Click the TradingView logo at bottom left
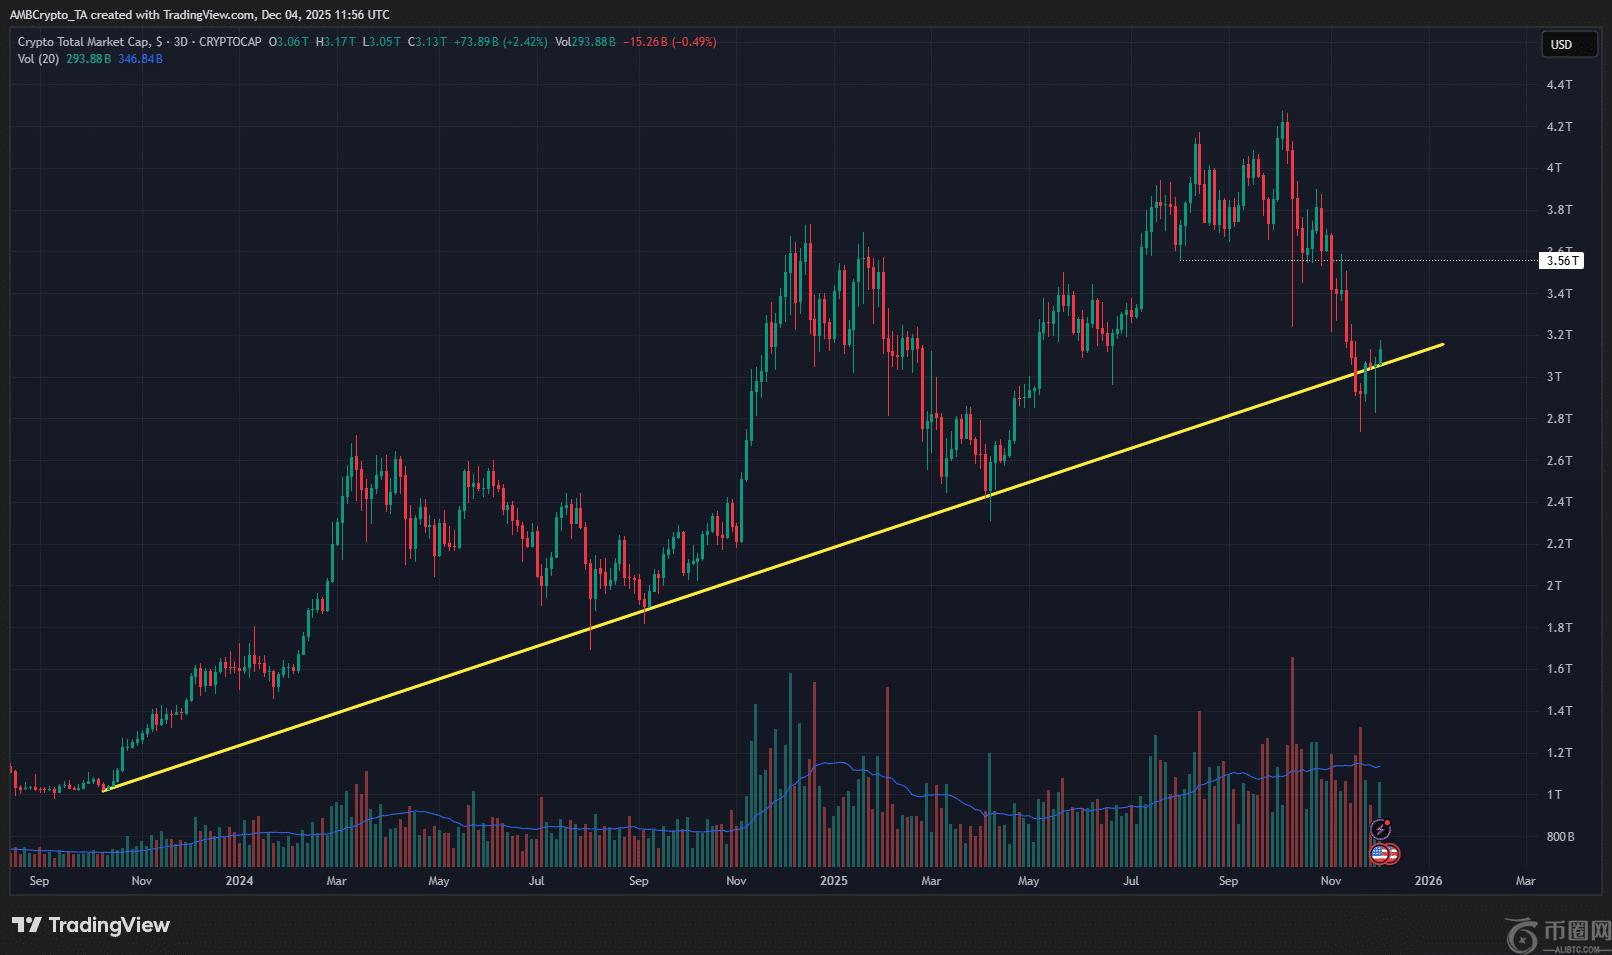The height and width of the screenshot is (955, 1612). (91, 925)
